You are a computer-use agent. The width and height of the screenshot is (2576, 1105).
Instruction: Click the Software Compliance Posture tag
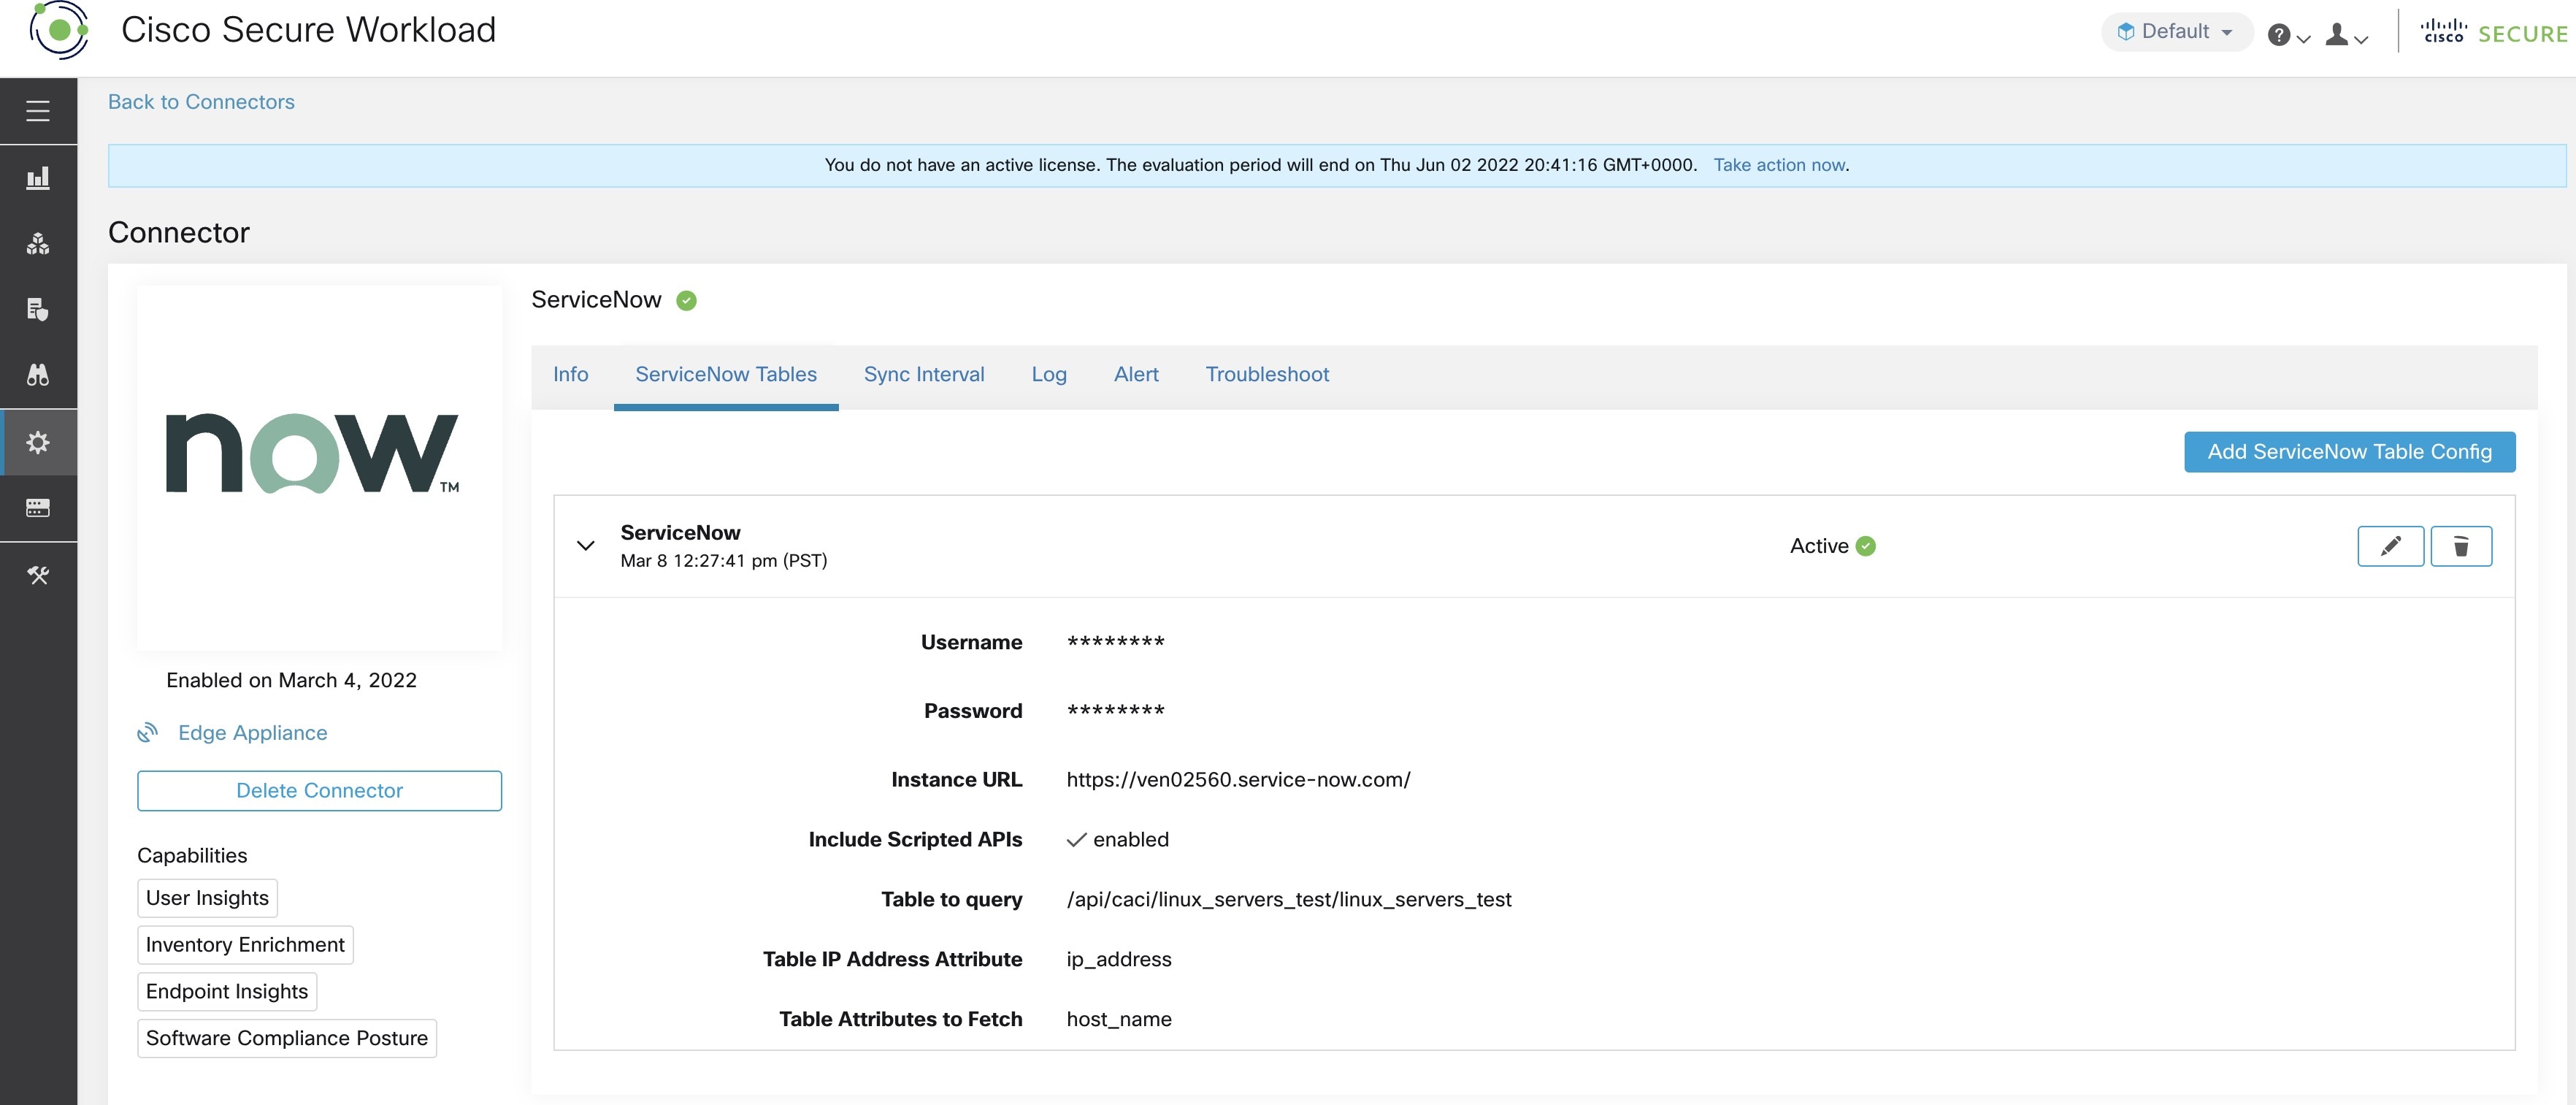[287, 1038]
